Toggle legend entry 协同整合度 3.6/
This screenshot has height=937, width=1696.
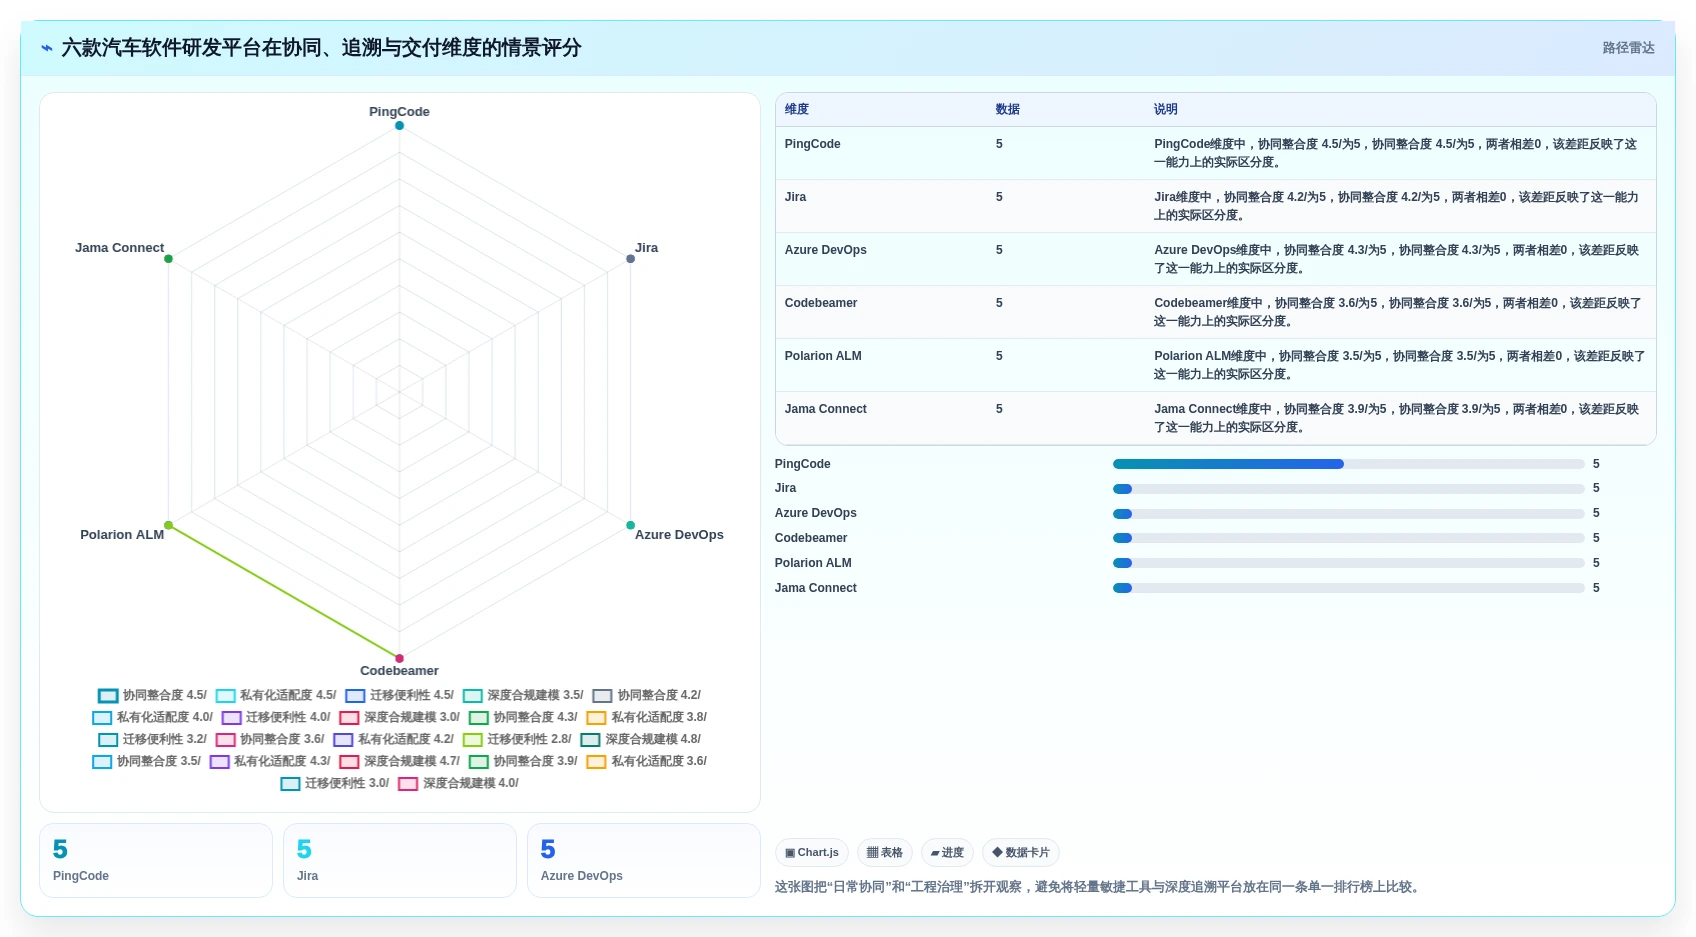coord(270,739)
